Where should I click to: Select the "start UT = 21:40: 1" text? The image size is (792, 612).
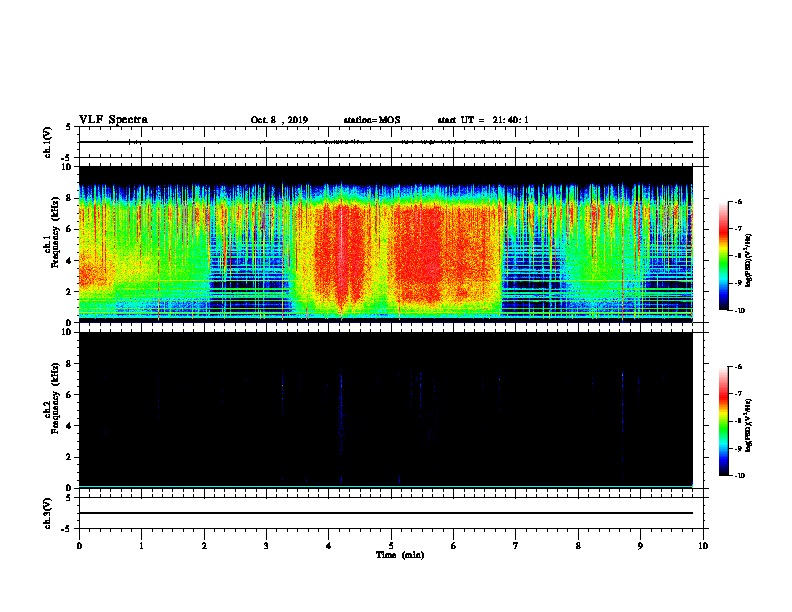tap(483, 120)
